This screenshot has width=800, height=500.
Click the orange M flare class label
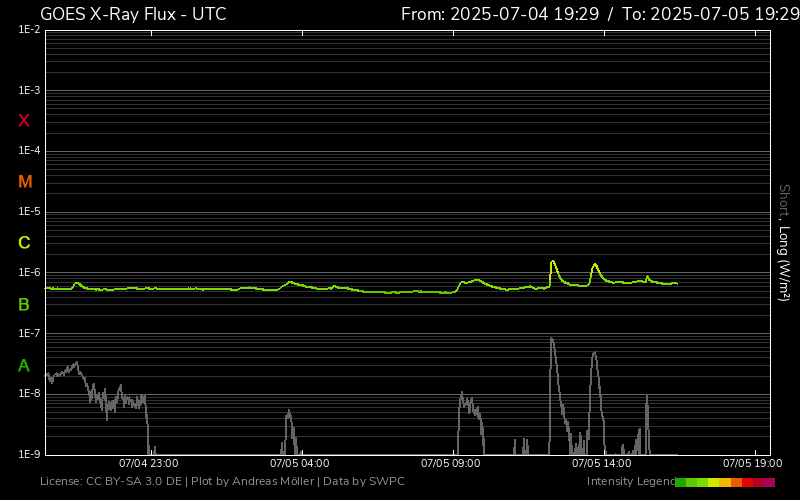pos(25,182)
